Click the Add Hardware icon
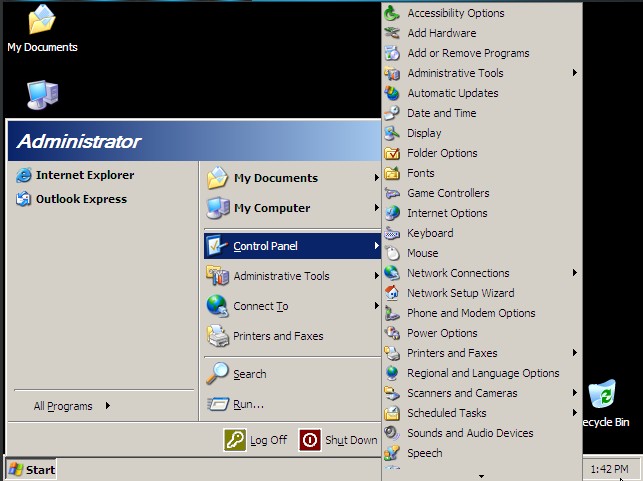This screenshot has width=643, height=481. [392, 33]
